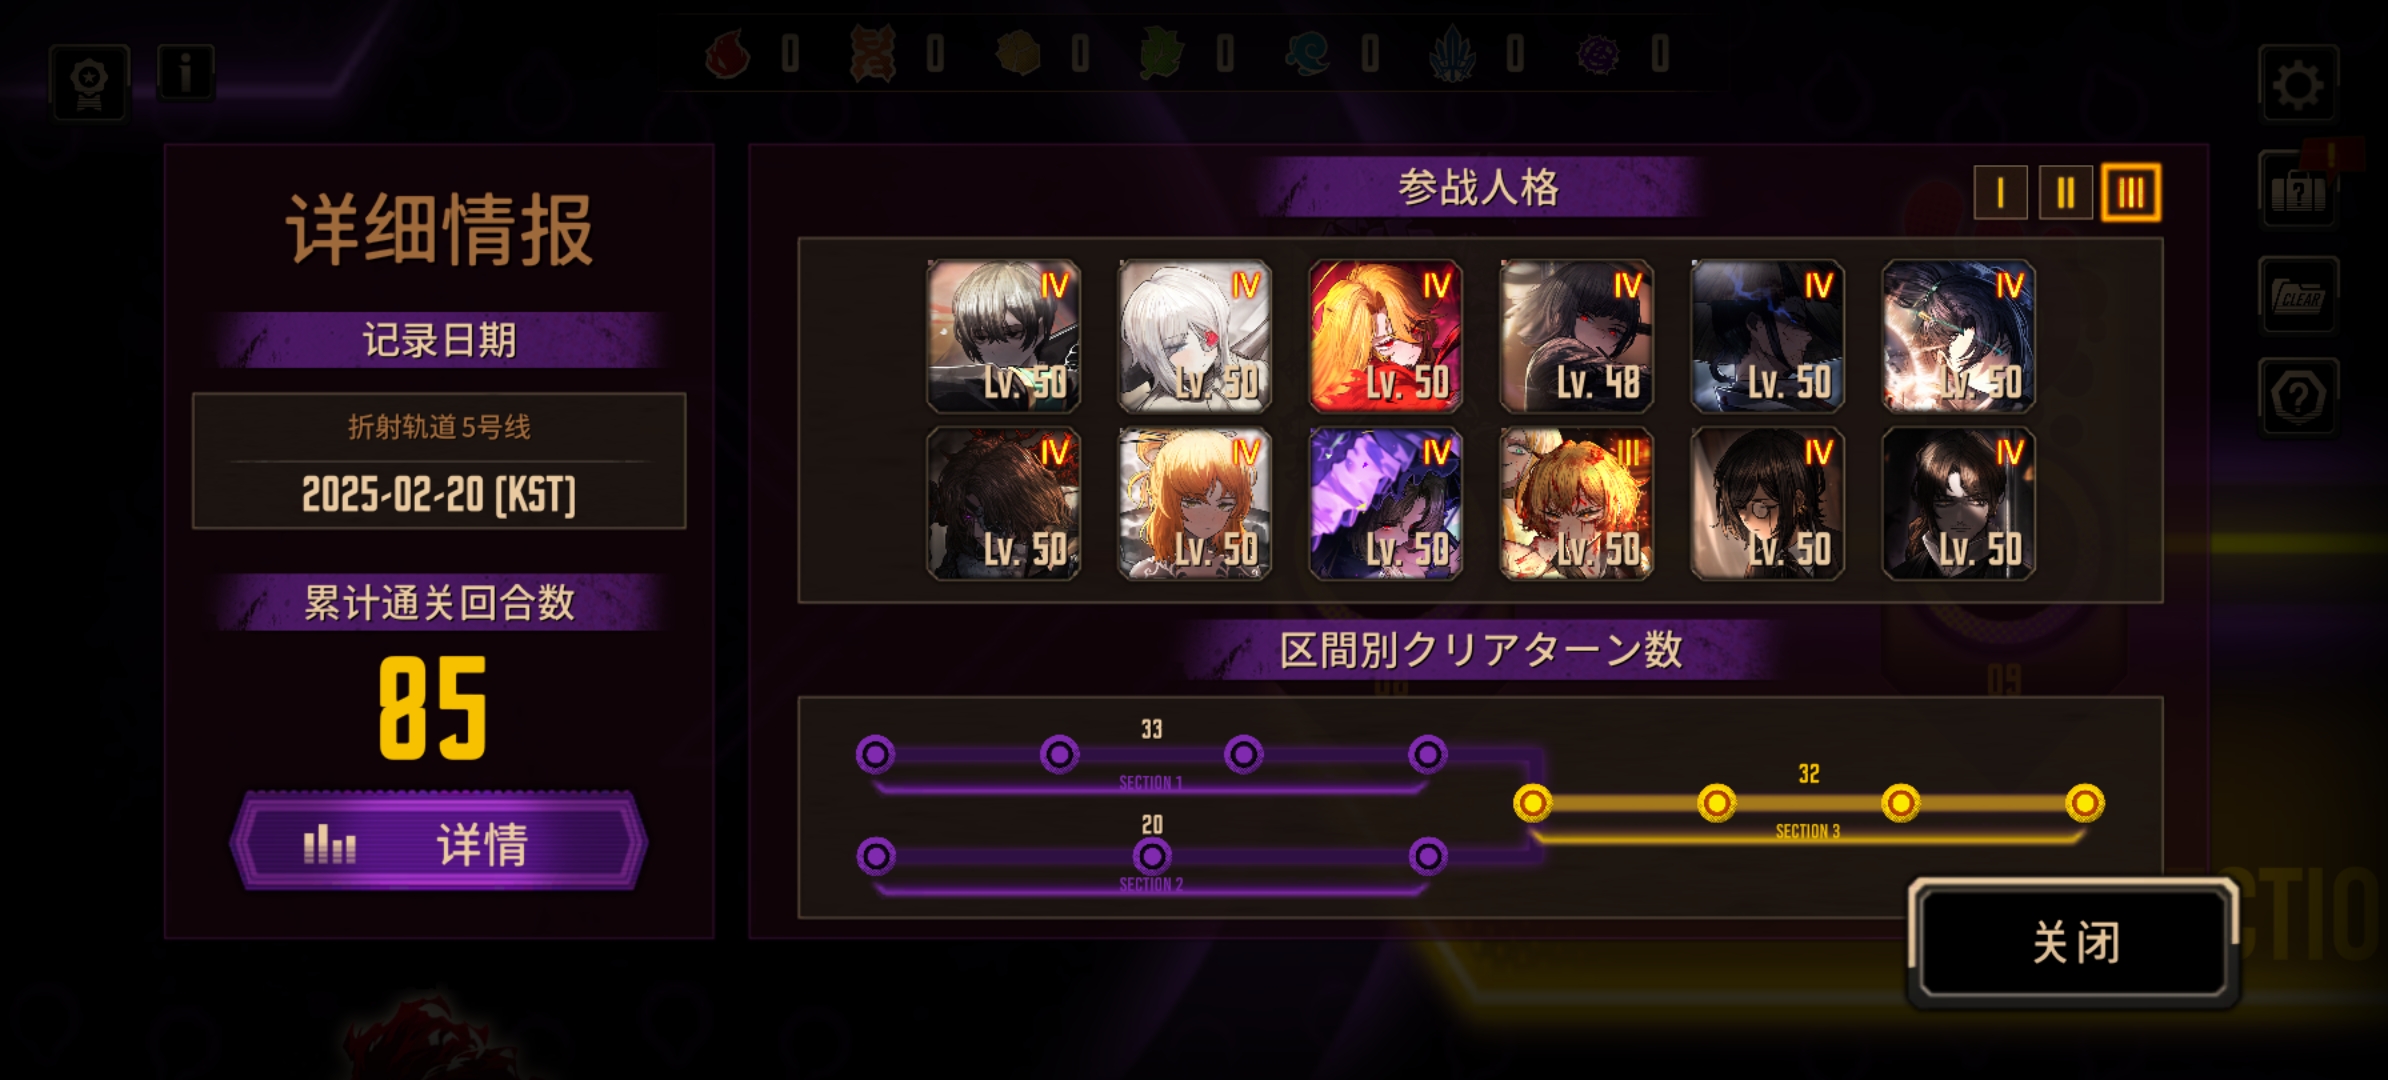Click the last yellow node of Section 3
The width and height of the screenshot is (2388, 1080).
(2085, 802)
